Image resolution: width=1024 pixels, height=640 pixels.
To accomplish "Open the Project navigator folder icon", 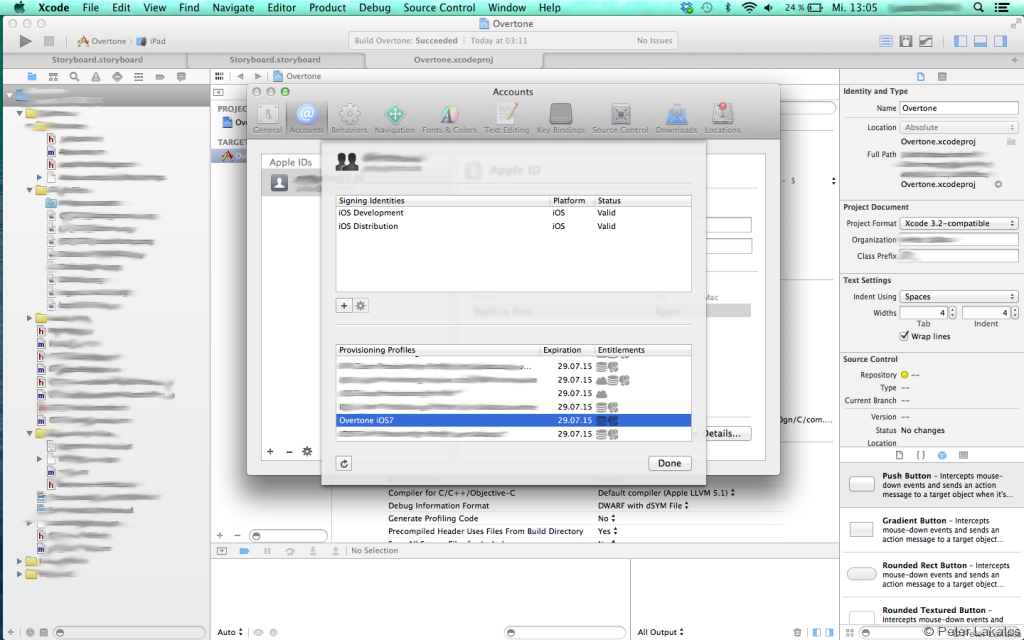I will [31, 76].
